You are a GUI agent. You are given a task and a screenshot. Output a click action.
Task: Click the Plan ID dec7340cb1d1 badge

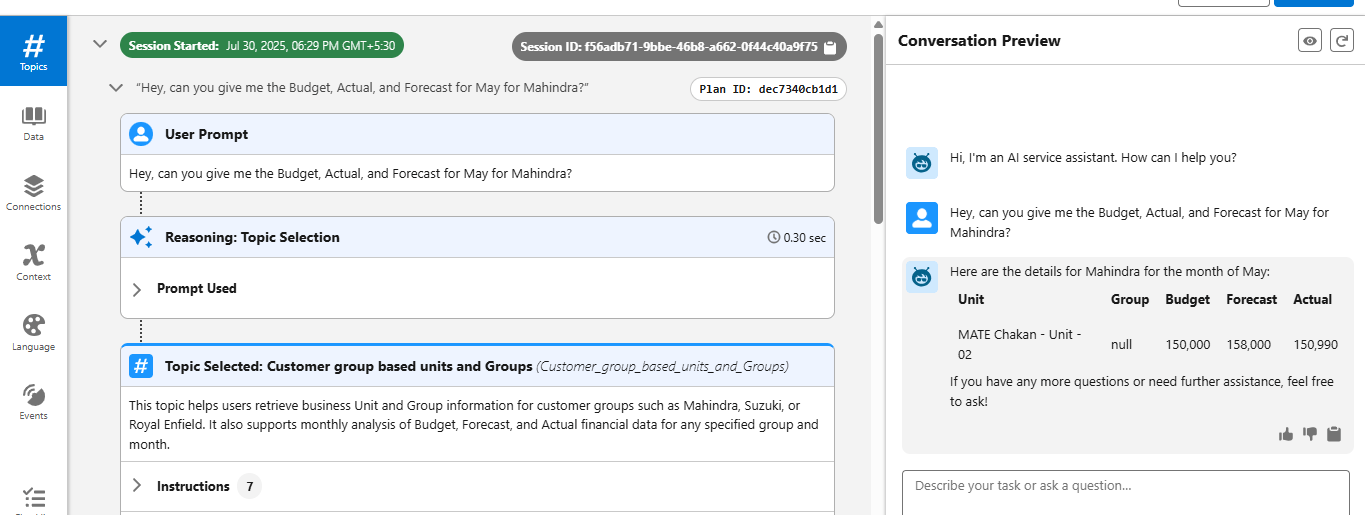[x=768, y=89]
